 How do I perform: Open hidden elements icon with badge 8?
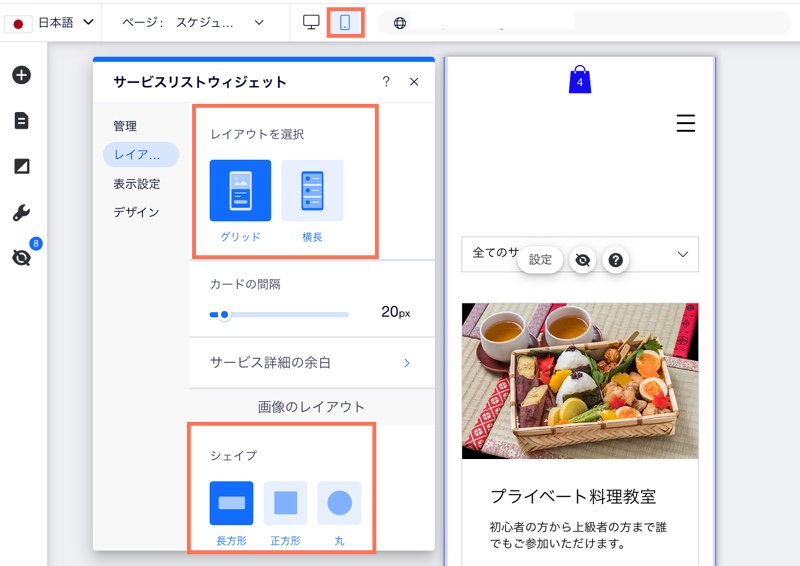coord(21,257)
